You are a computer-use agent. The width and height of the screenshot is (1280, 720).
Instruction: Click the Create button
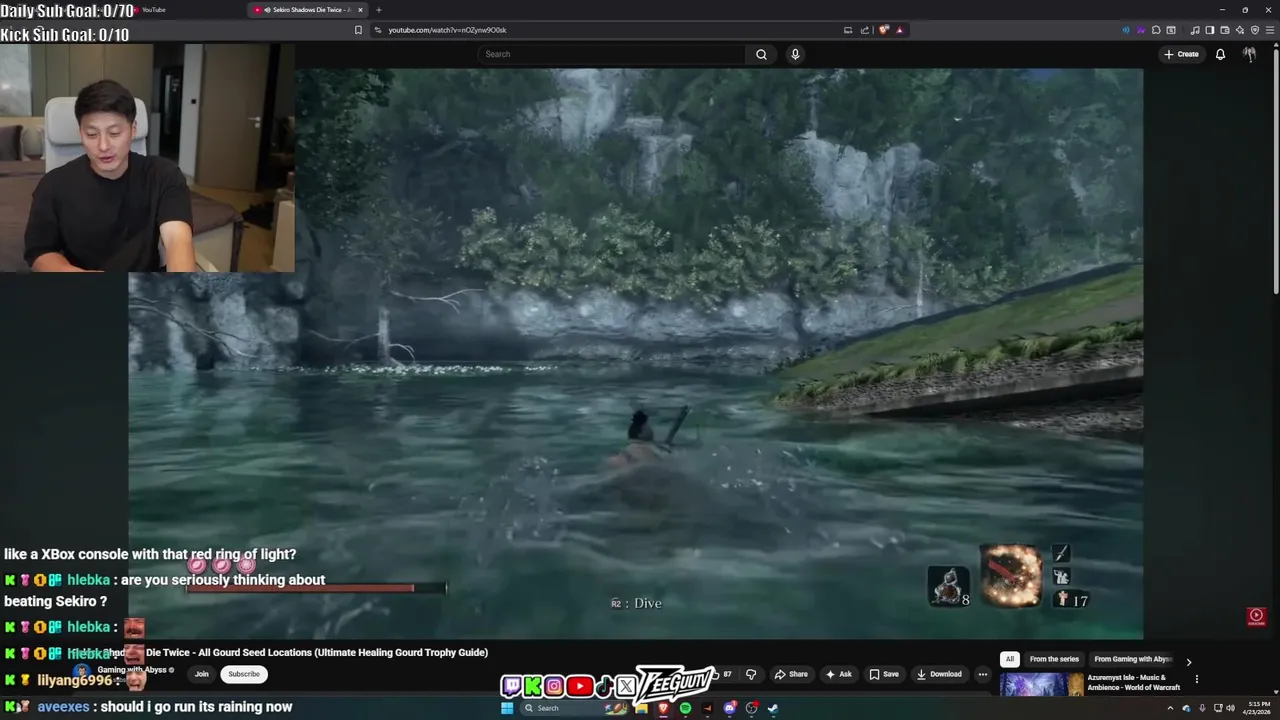pyautogui.click(x=1181, y=54)
